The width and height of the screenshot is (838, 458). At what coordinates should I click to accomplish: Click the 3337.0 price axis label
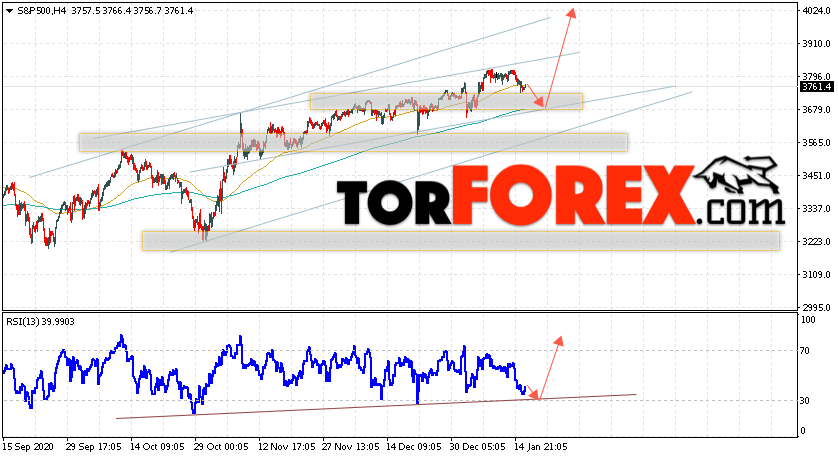(816, 208)
